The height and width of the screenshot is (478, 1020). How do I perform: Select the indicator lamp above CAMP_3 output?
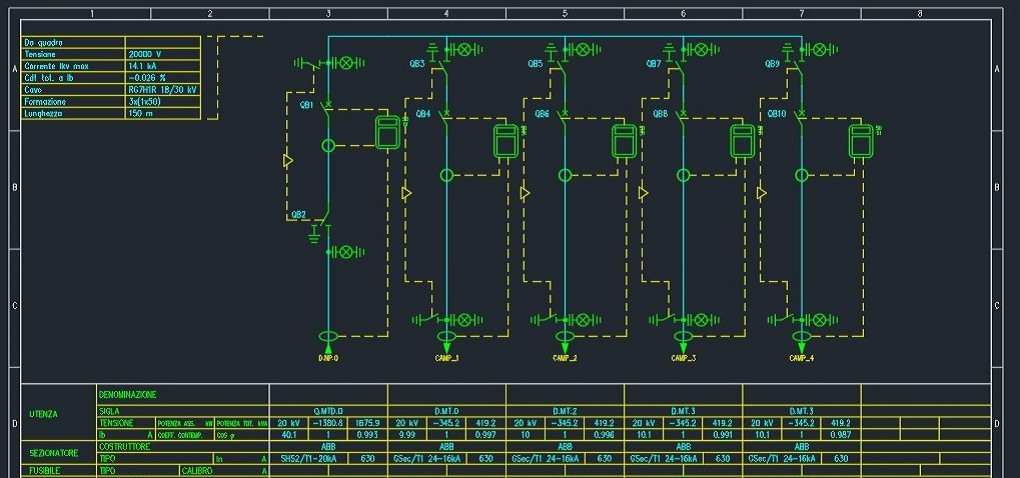point(702,319)
